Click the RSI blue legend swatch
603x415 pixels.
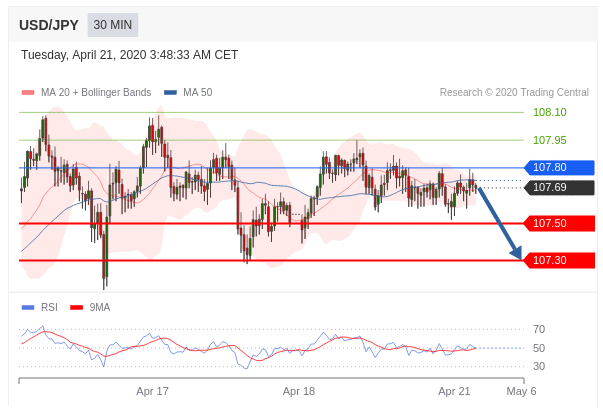(28, 308)
